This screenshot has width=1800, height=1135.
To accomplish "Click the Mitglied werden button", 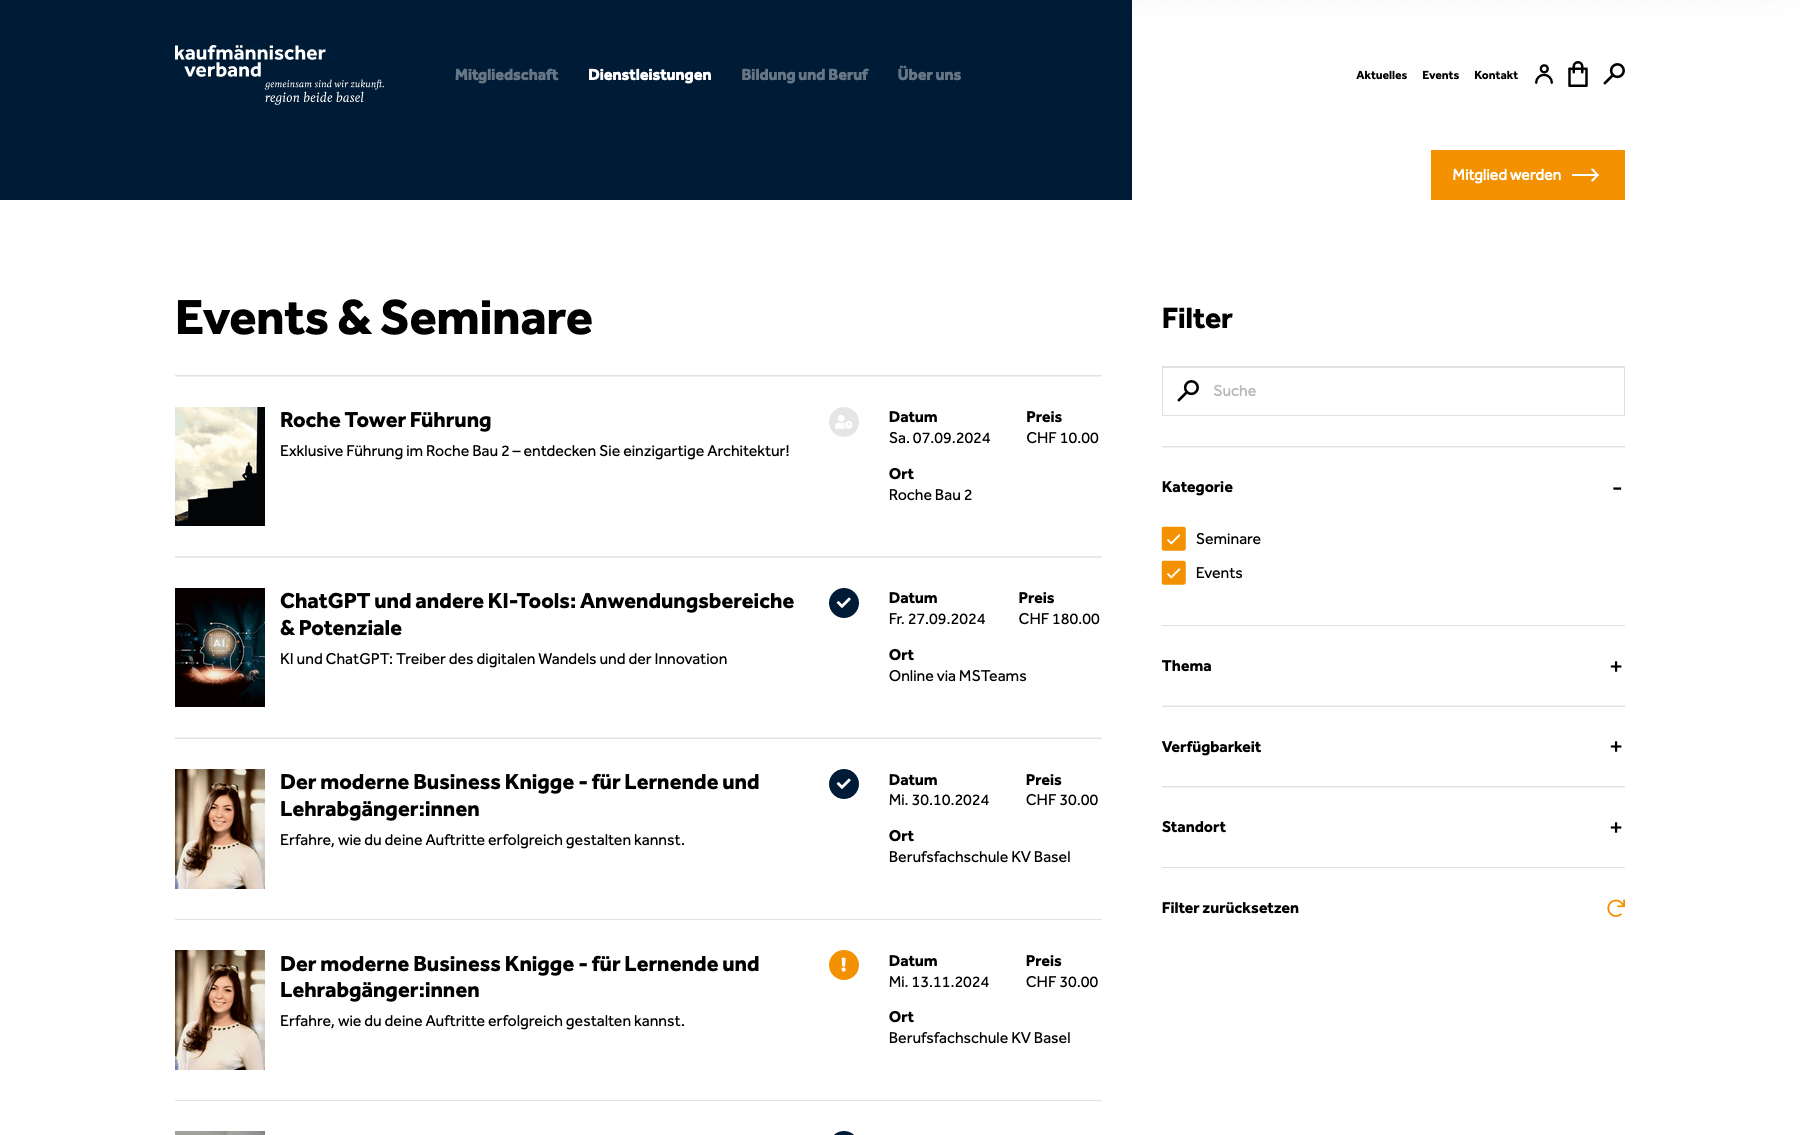I will (x=1527, y=175).
